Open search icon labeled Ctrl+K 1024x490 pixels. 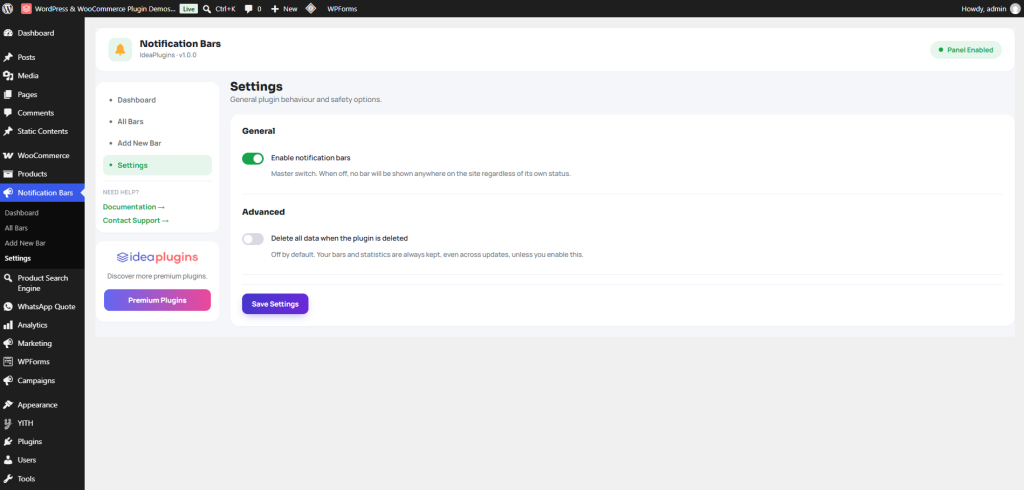[x=207, y=9]
